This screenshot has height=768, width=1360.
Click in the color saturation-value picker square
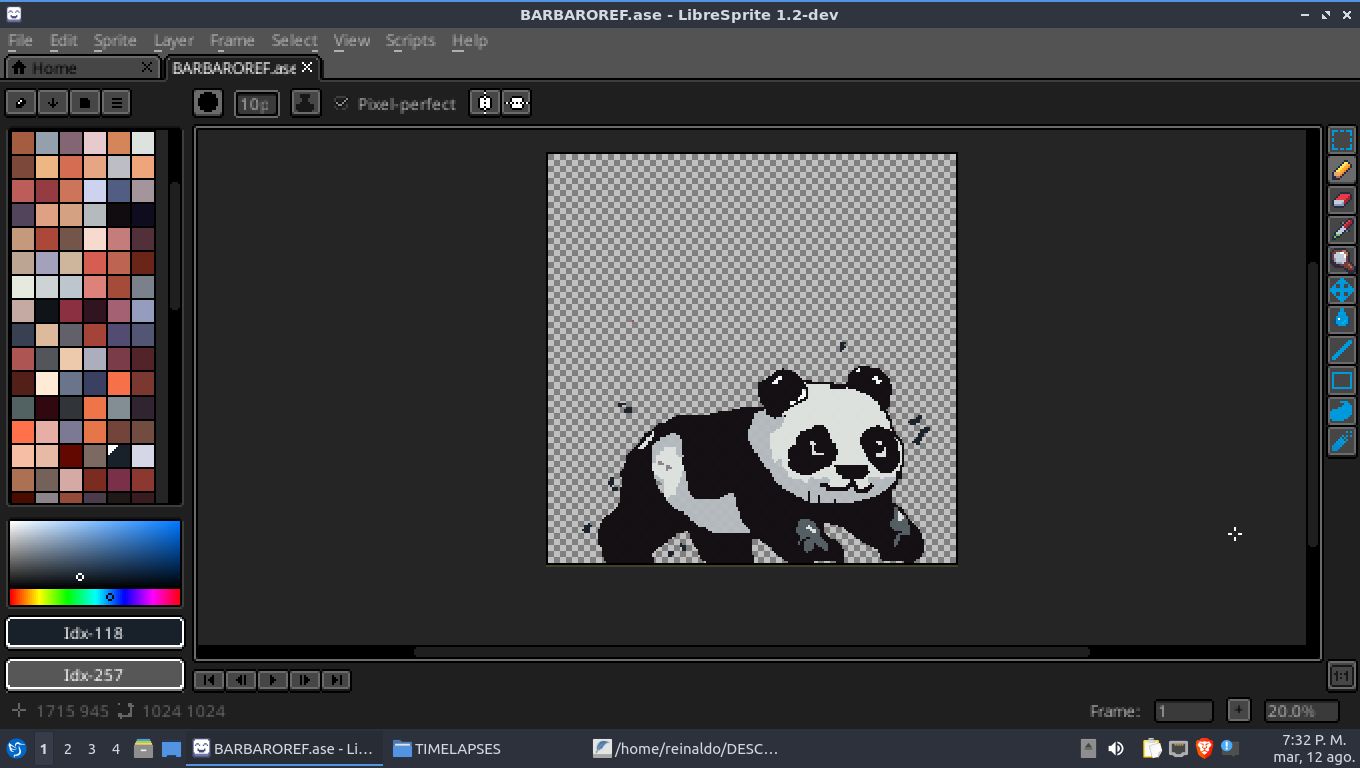coord(94,554)
